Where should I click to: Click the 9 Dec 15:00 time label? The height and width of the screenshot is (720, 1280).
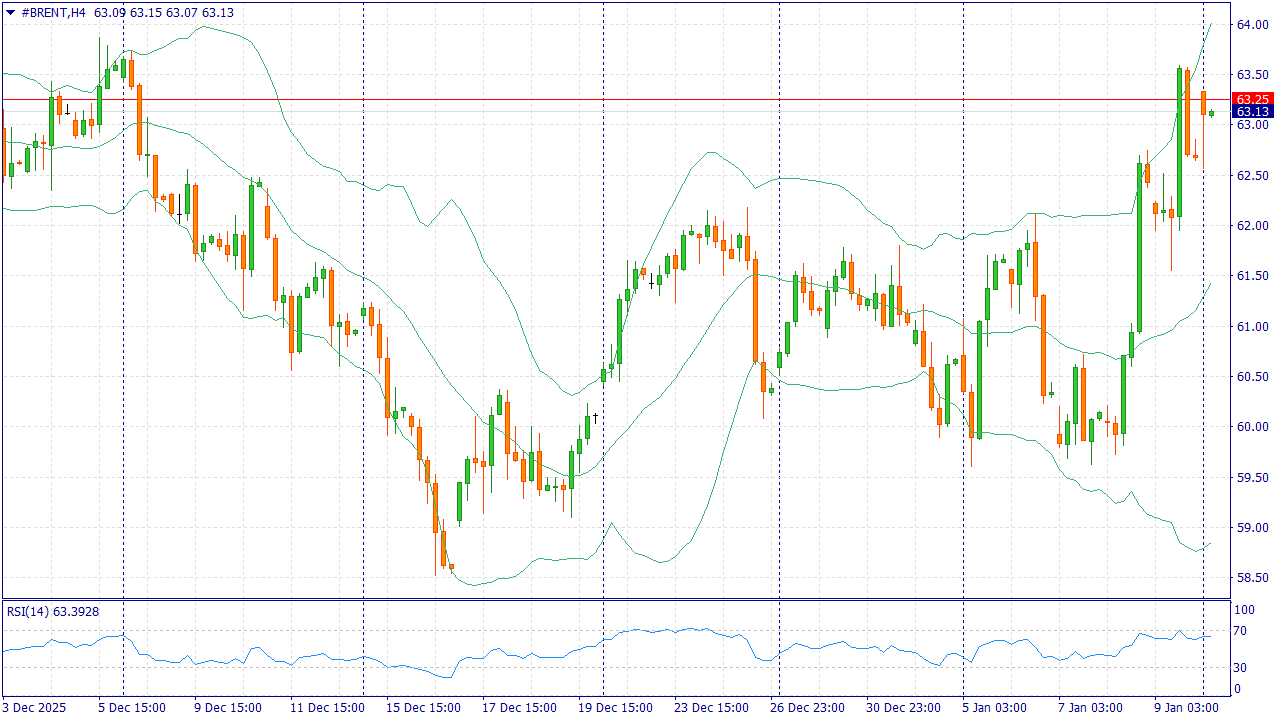[x=227, y=708]
